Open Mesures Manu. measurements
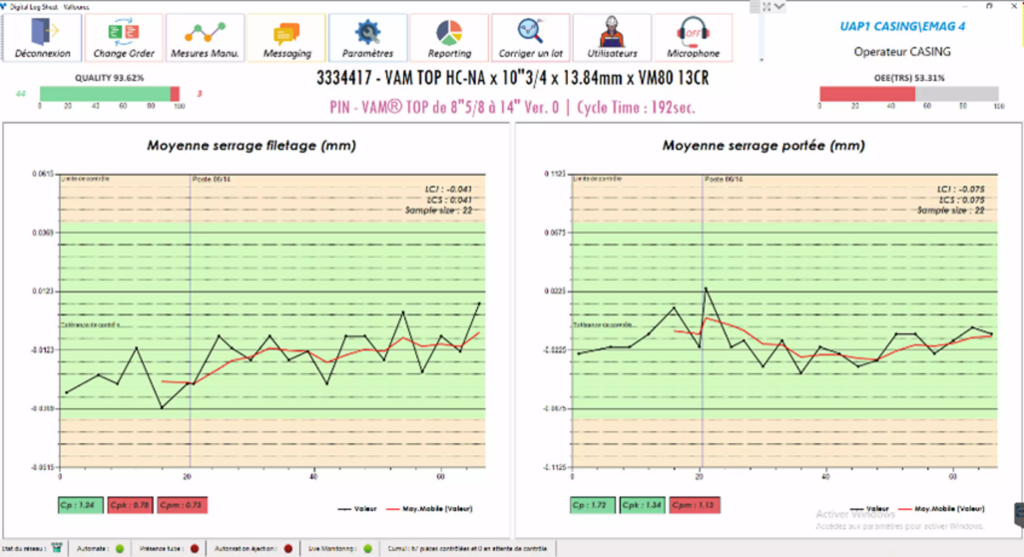 (x=204, y=38)
